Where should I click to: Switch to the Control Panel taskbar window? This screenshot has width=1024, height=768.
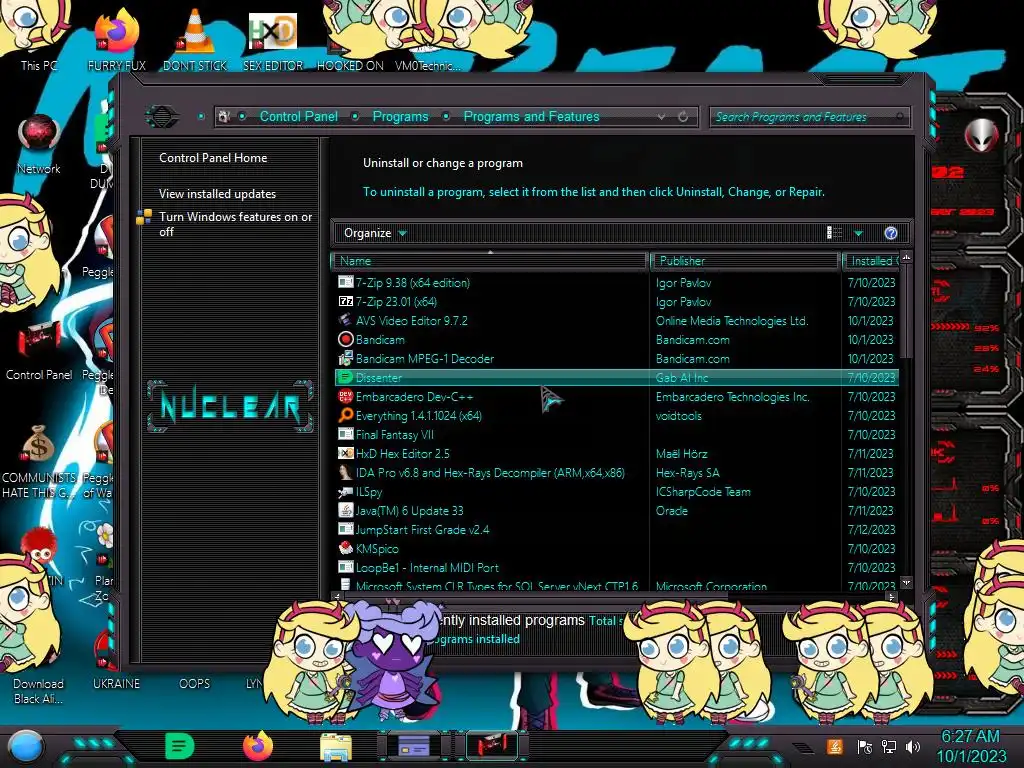(x=492, y=746)
